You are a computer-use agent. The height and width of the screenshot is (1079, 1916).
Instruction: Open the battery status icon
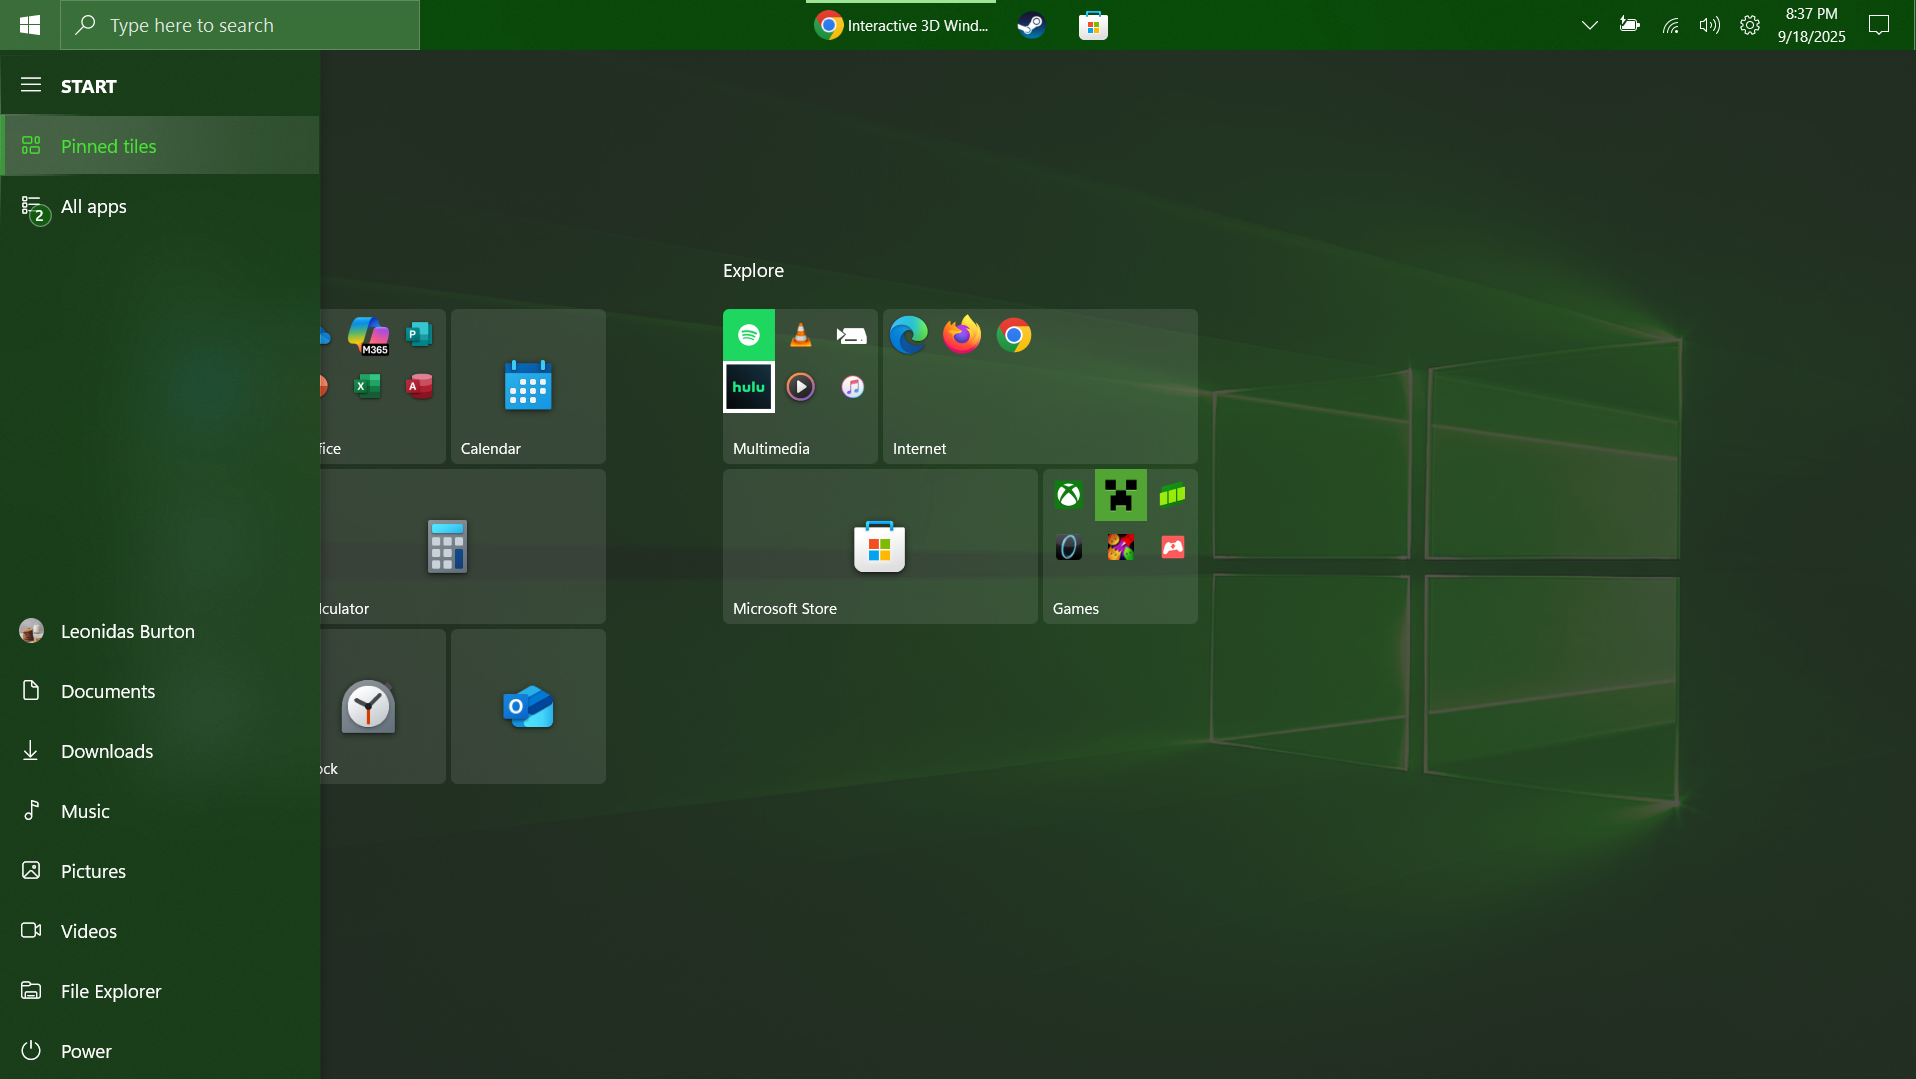coord(1630,25)
